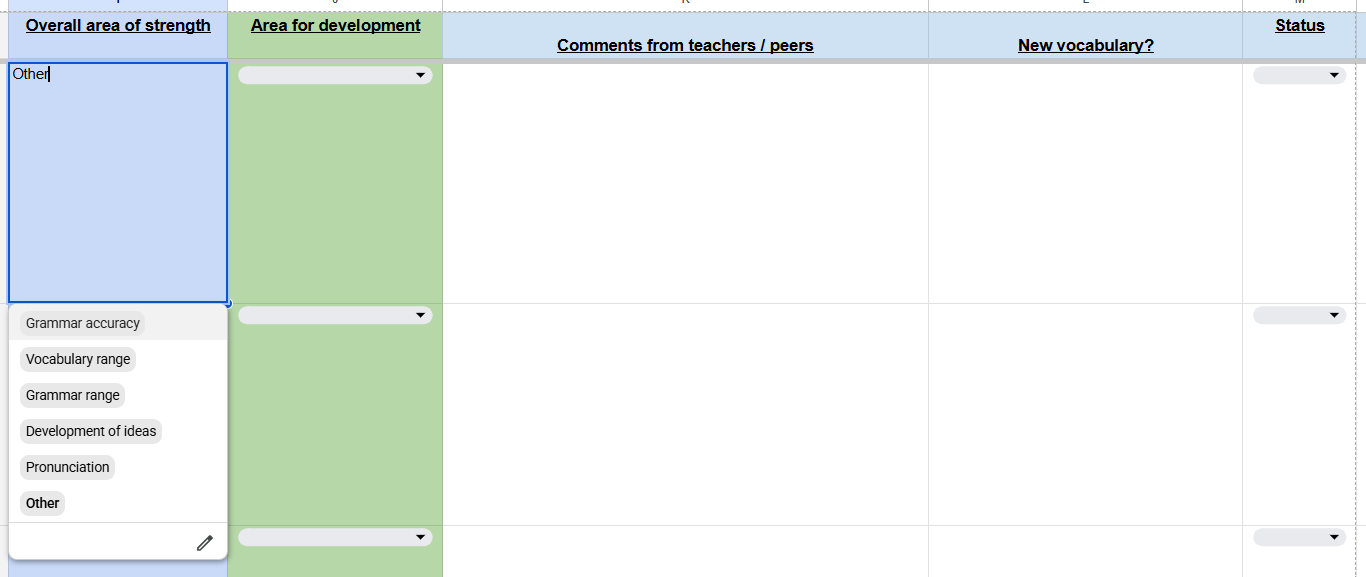
Task: Choose 'Vocabulary range' option
Action: tap(78, 359)
